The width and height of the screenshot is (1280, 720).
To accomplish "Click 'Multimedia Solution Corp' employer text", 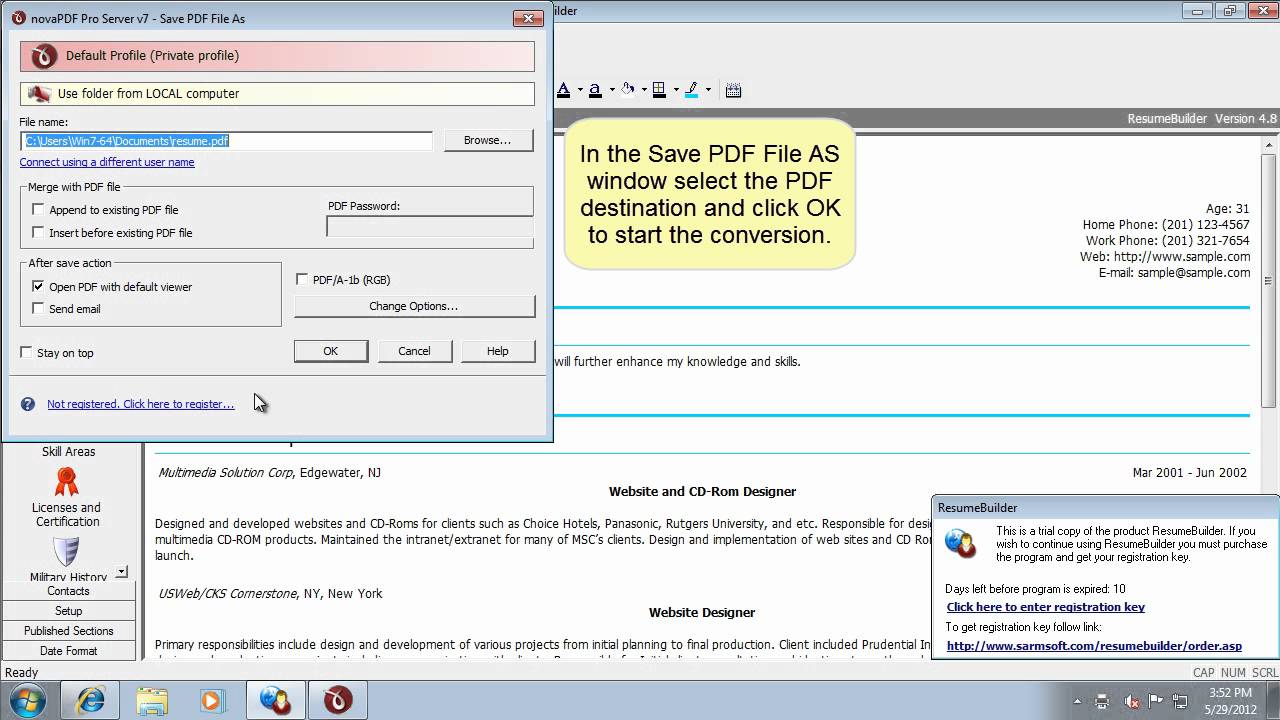I will pyautogui.click(x=225, y=473).
